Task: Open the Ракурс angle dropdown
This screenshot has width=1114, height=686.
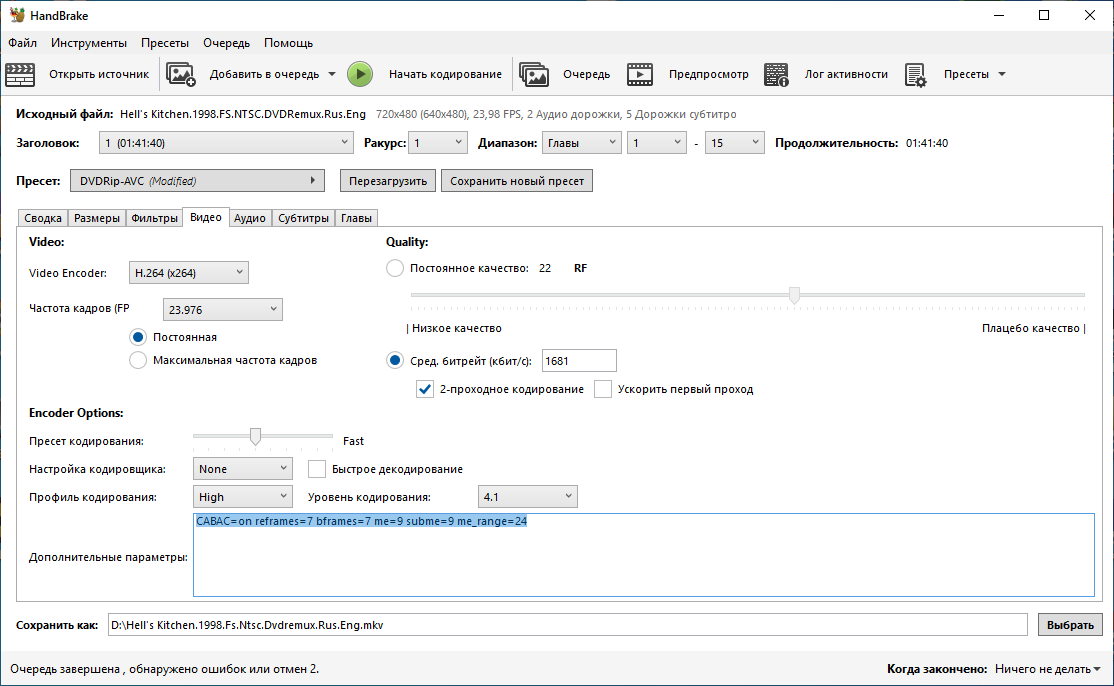Action: click(438, 143)
